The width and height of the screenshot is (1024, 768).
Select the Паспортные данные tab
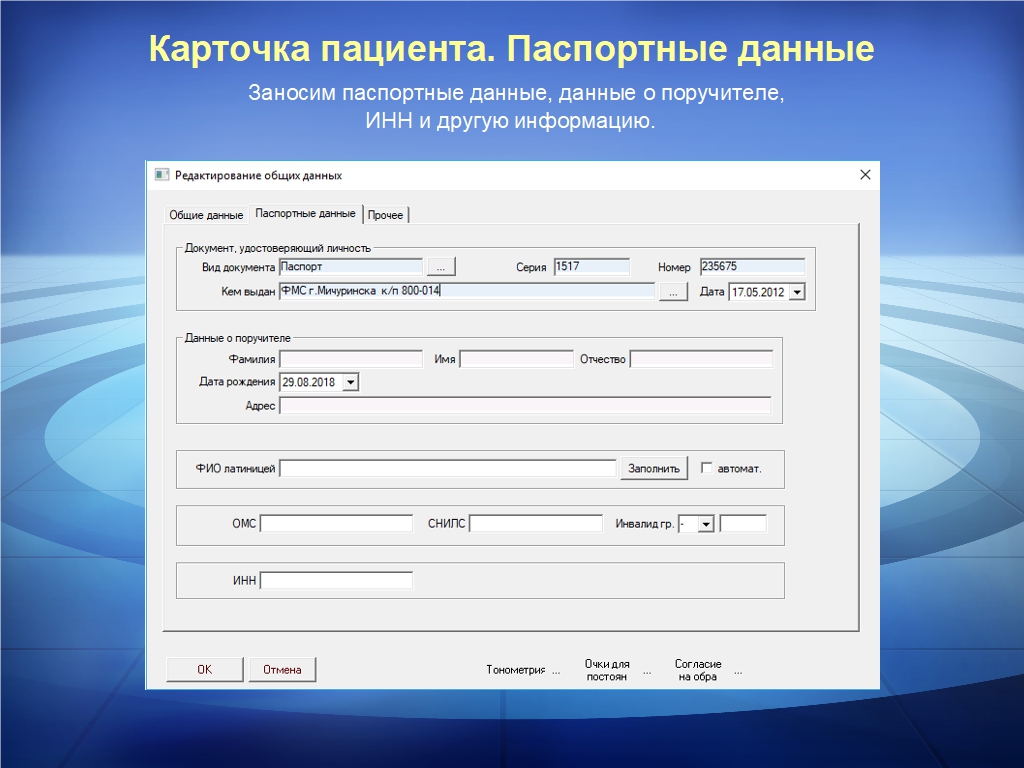point(305,214)
